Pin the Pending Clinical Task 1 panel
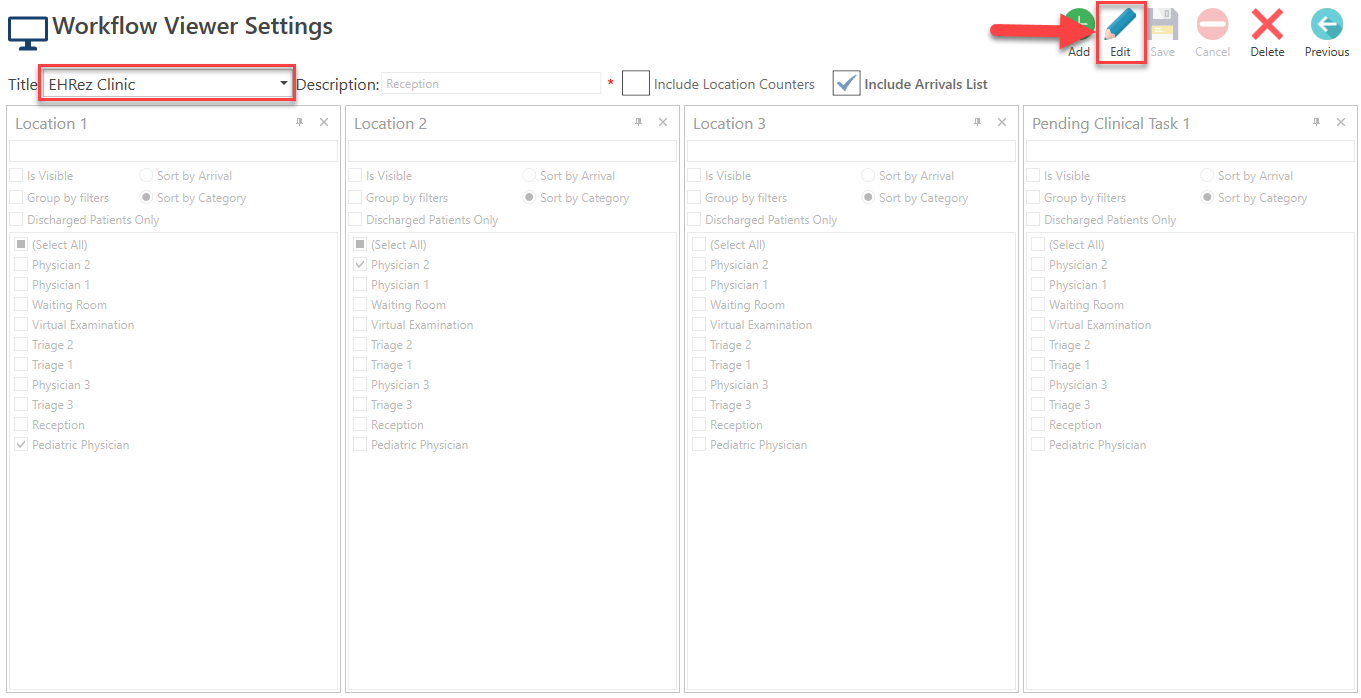The image size is (1361, 698). click(x=1316, y=122)
